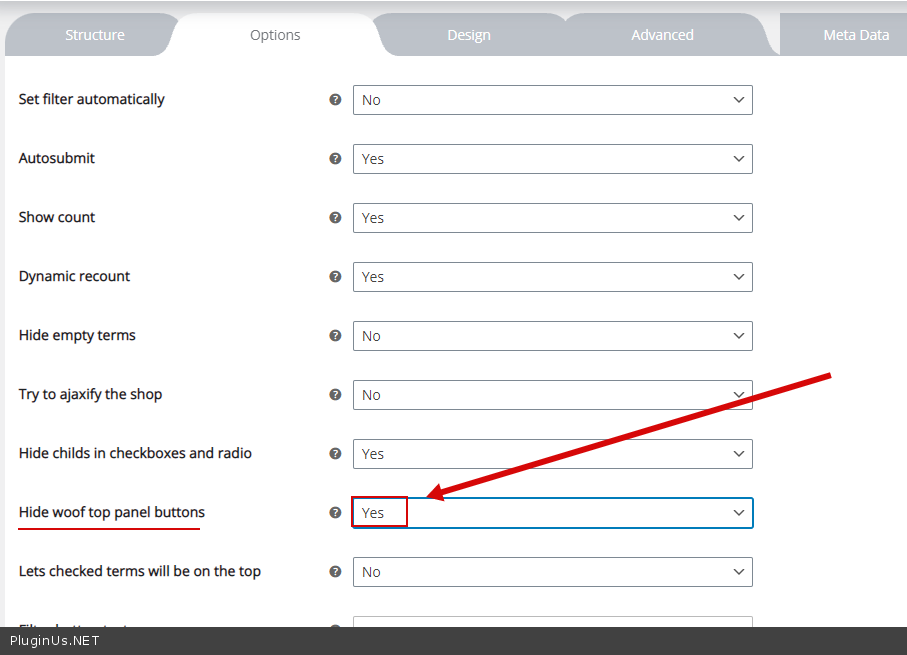The width and height of the screenshot is (907, 655).
Task: Switch to the Design tab
Action: point(468,35)
